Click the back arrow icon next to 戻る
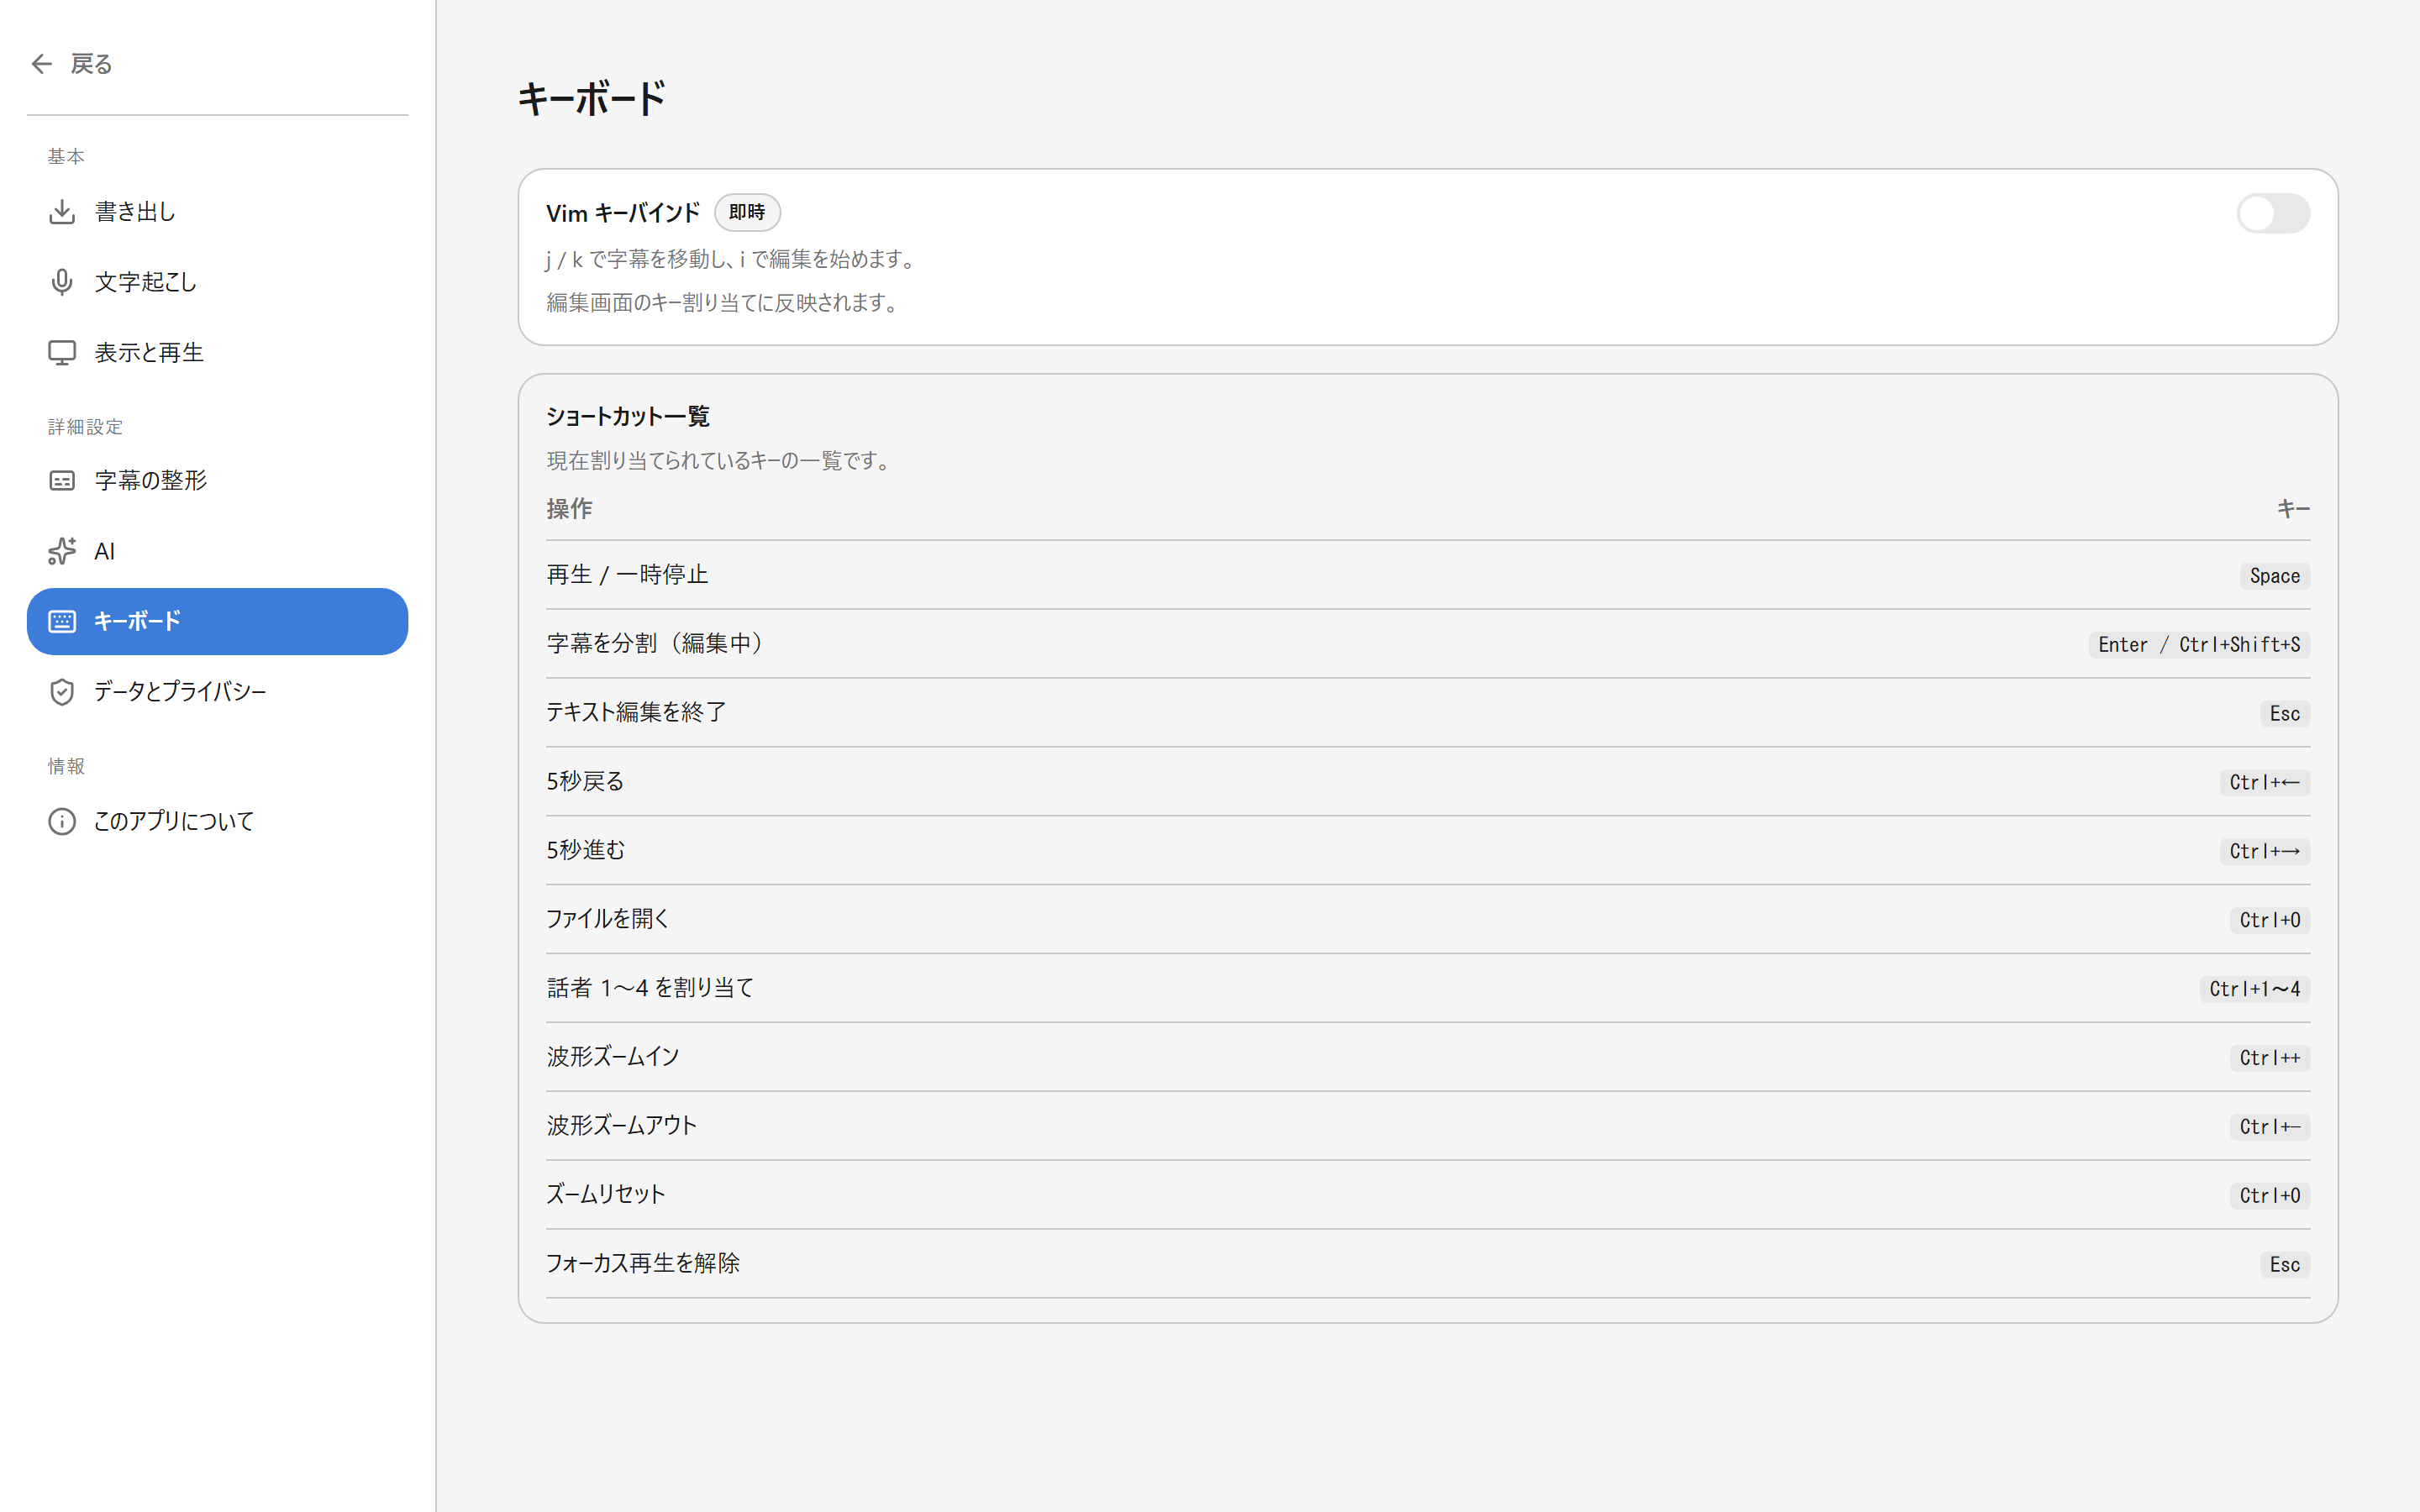The width and height of the screenshot is (2420, 1512). click(x=41, y=64)
